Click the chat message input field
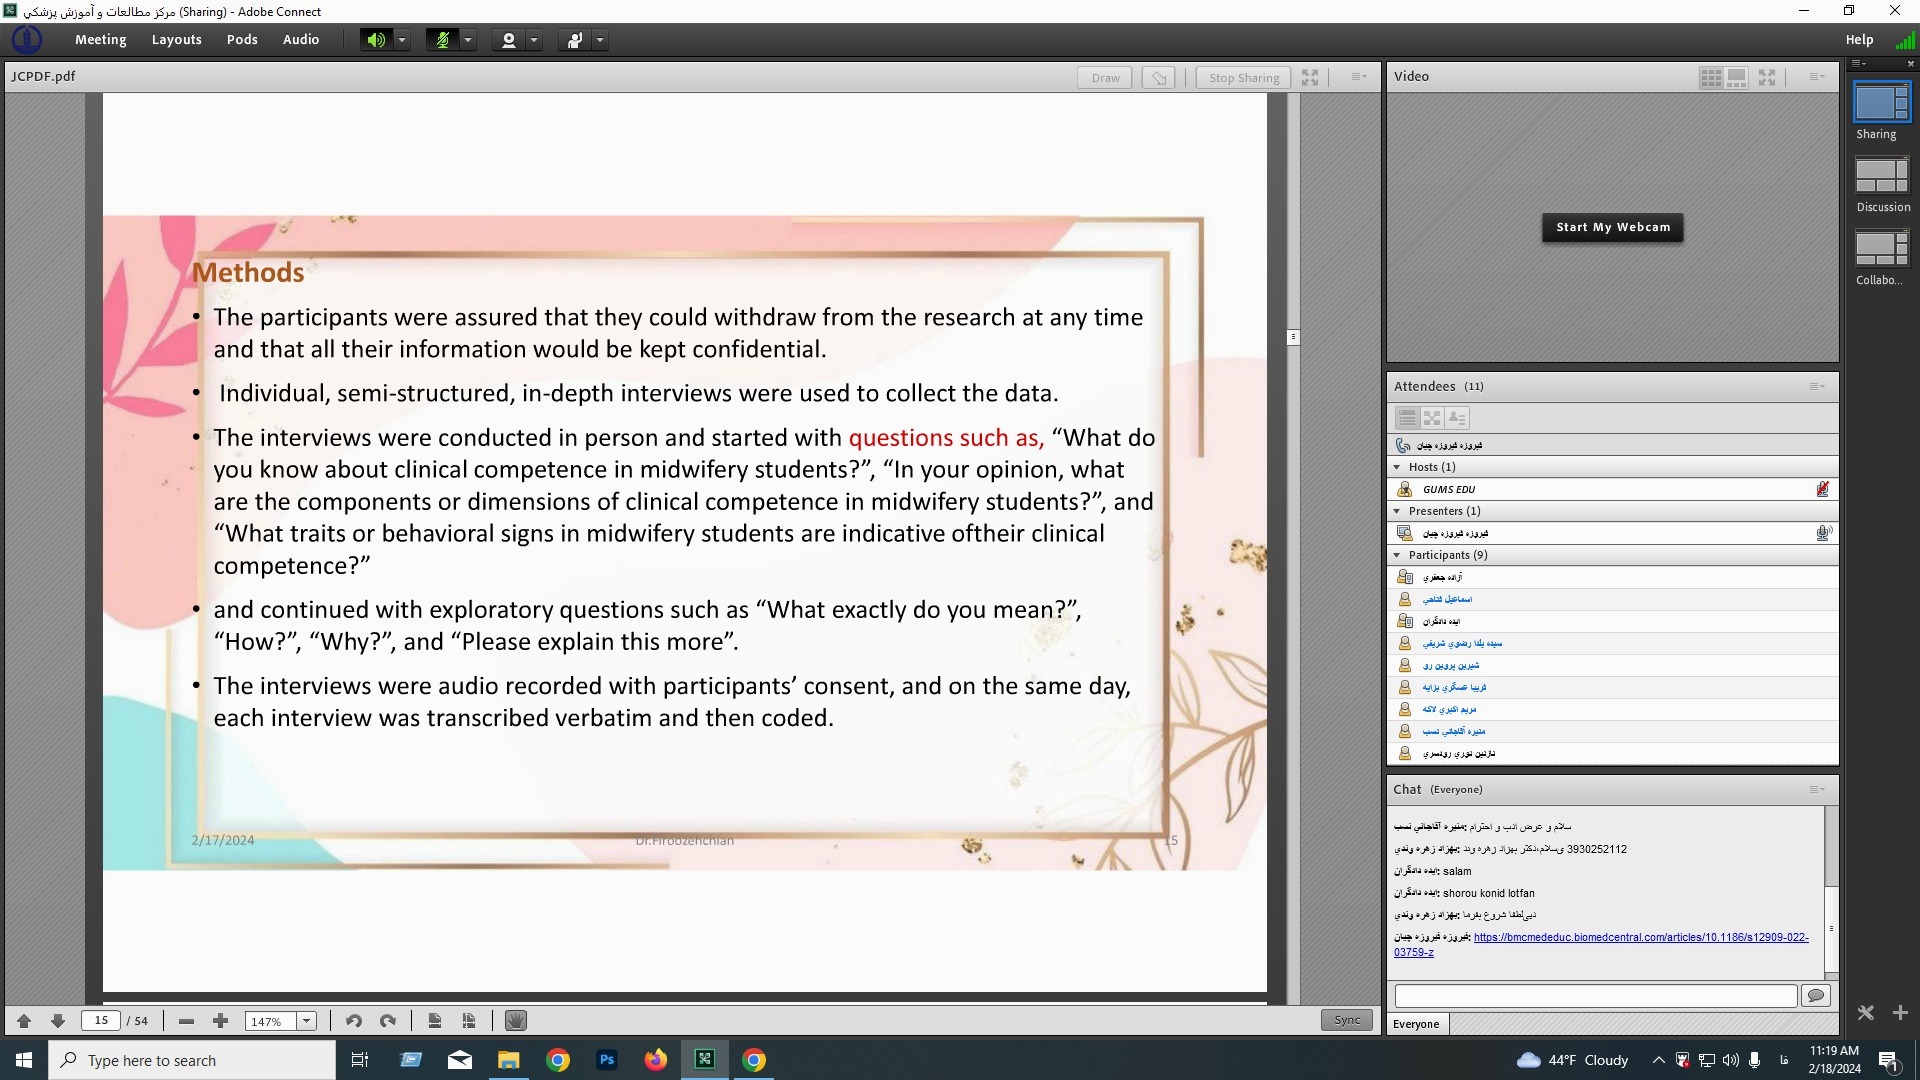 click(1595, 996)
